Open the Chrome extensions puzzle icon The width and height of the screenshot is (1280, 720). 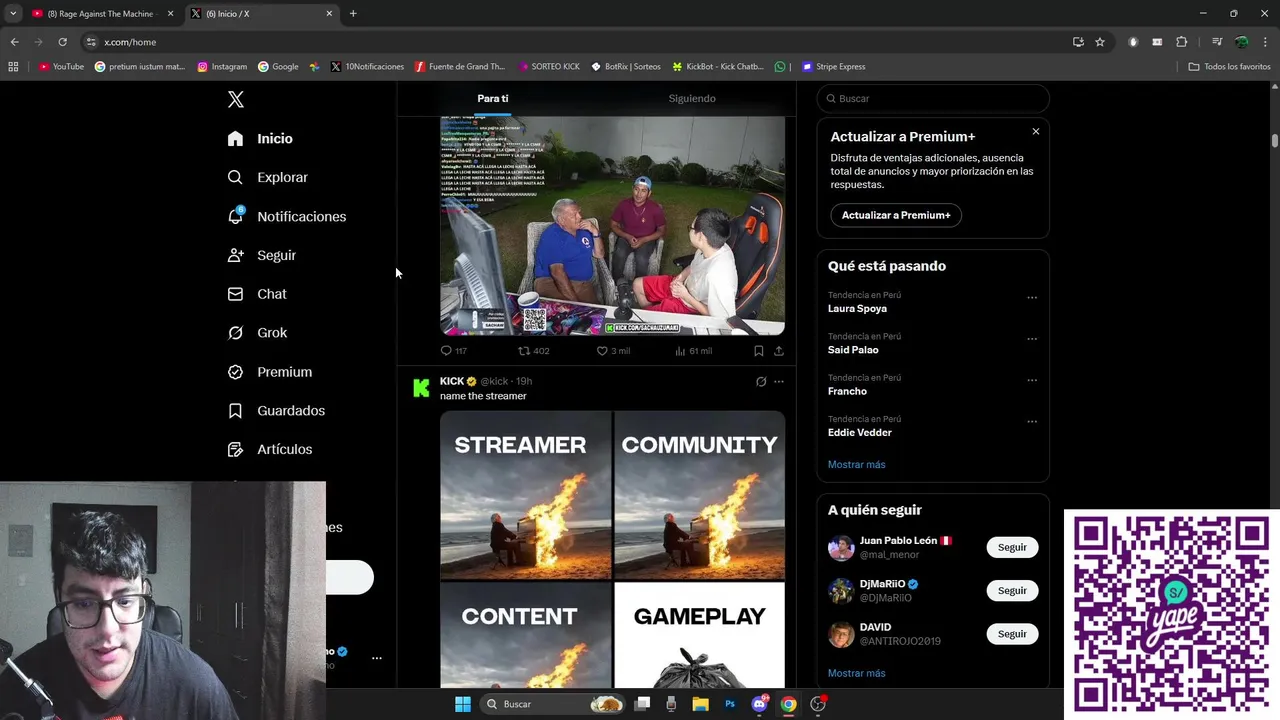pyautogui.click(x=1182, y=42)
